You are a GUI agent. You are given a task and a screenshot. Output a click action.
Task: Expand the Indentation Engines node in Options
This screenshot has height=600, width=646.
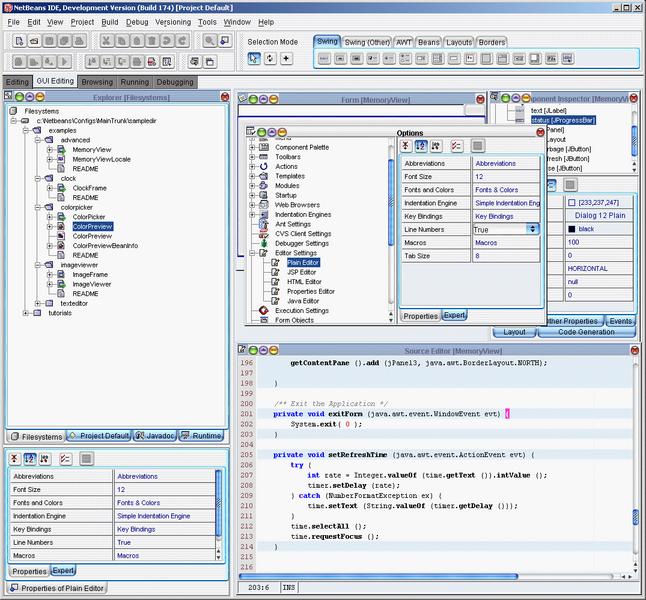click(x=252, y=215)
